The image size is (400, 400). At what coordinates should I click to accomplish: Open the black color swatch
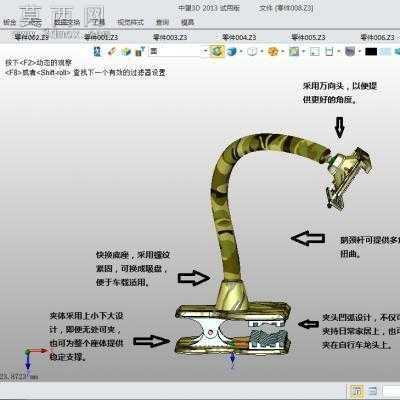click(371, 52)
